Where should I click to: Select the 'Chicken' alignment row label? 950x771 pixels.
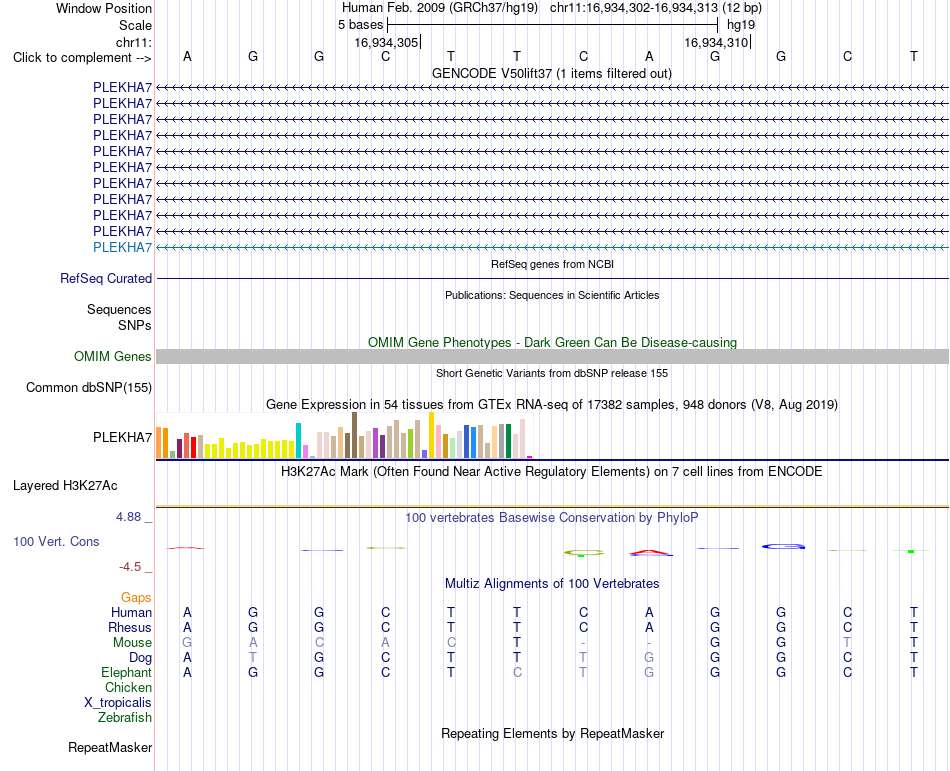(x=128, y=687)
